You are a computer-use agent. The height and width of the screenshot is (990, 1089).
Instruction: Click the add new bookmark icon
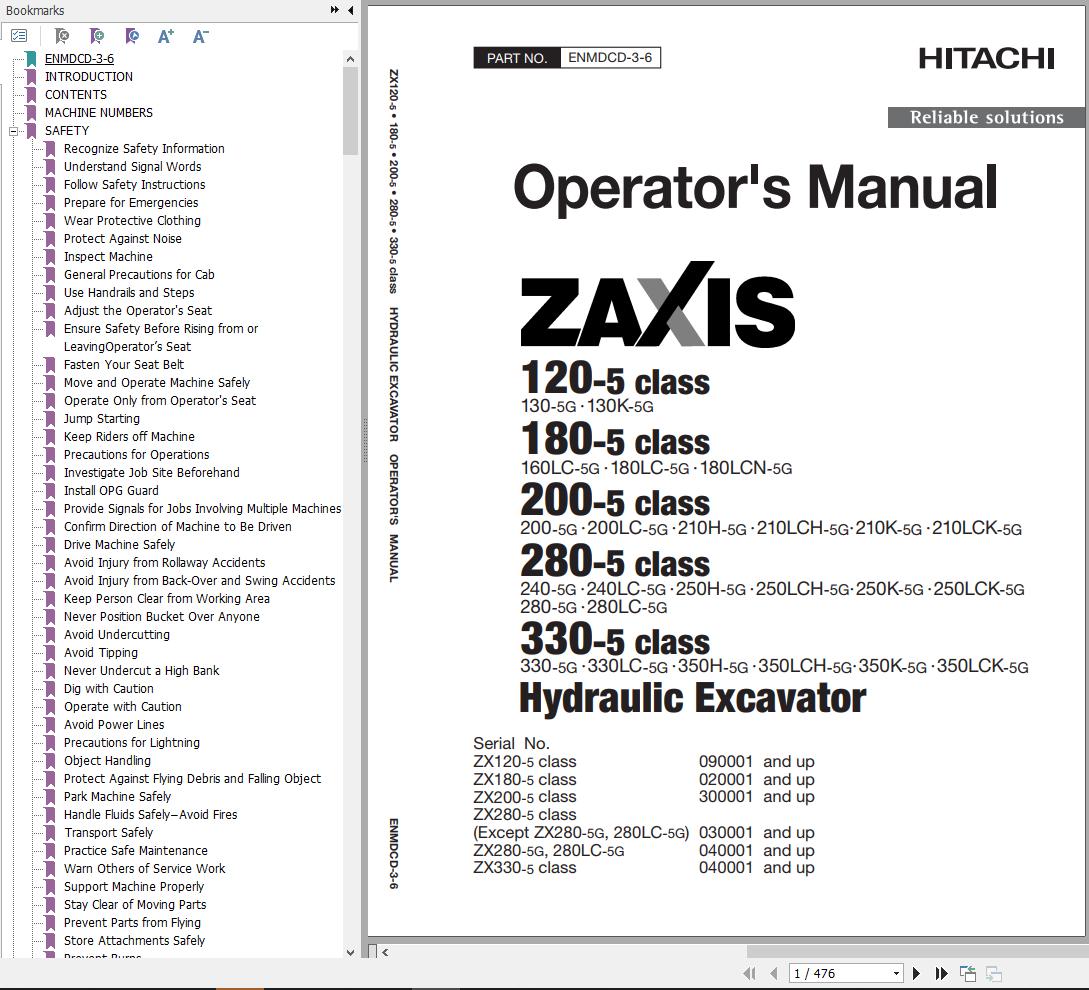pos(97,35)
